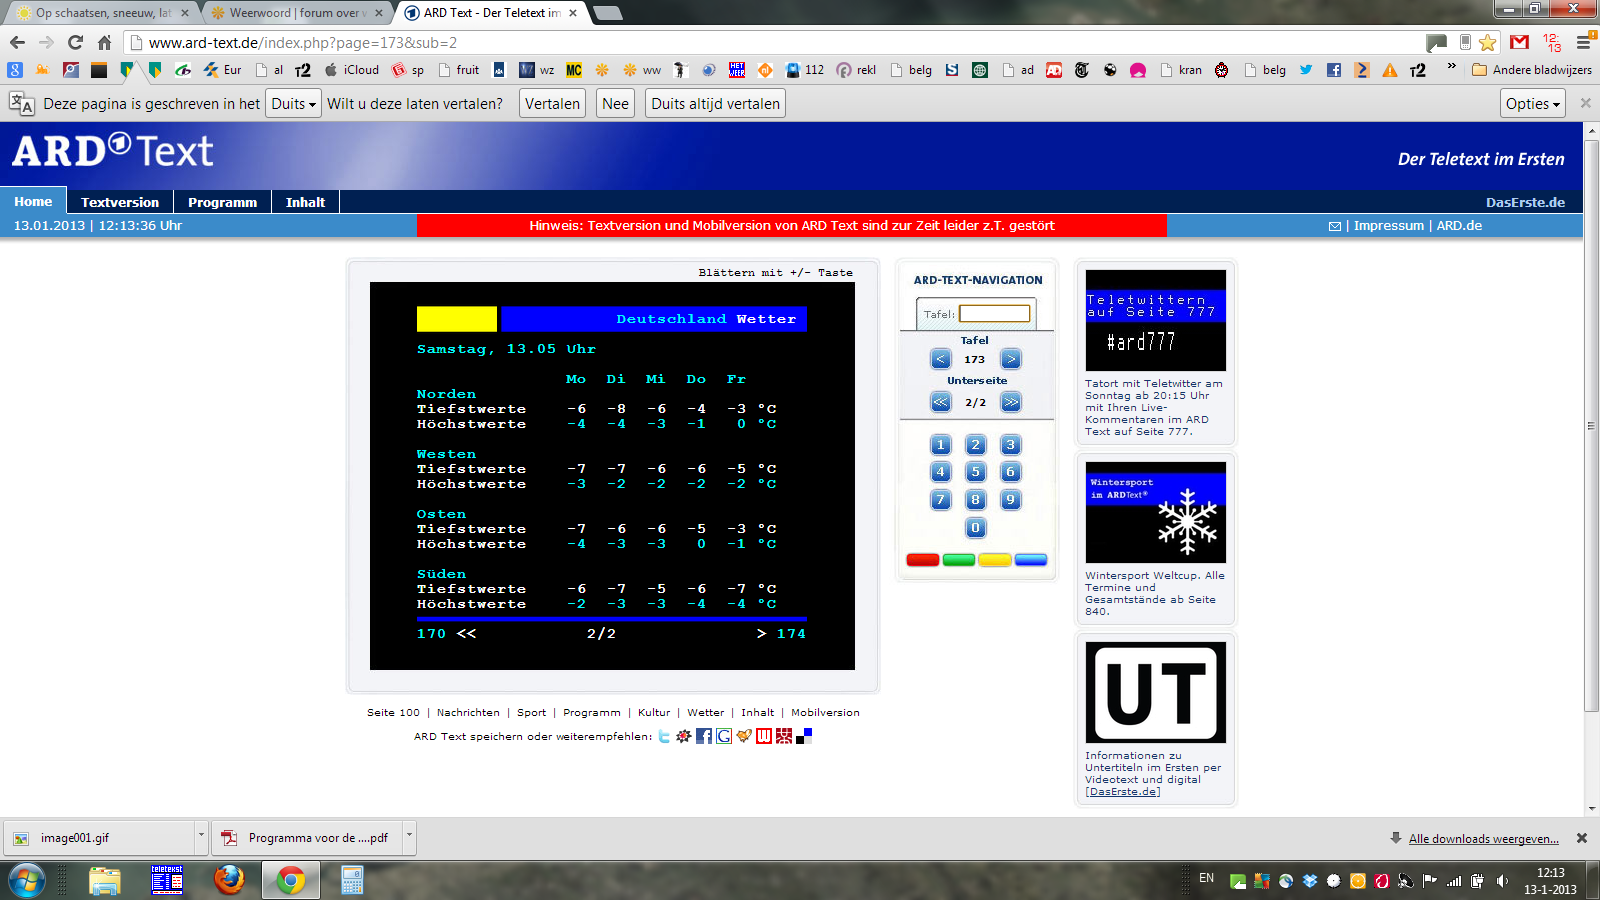
Task: Tap digit 7 on the teletext keypad
Action: point(940,500)
